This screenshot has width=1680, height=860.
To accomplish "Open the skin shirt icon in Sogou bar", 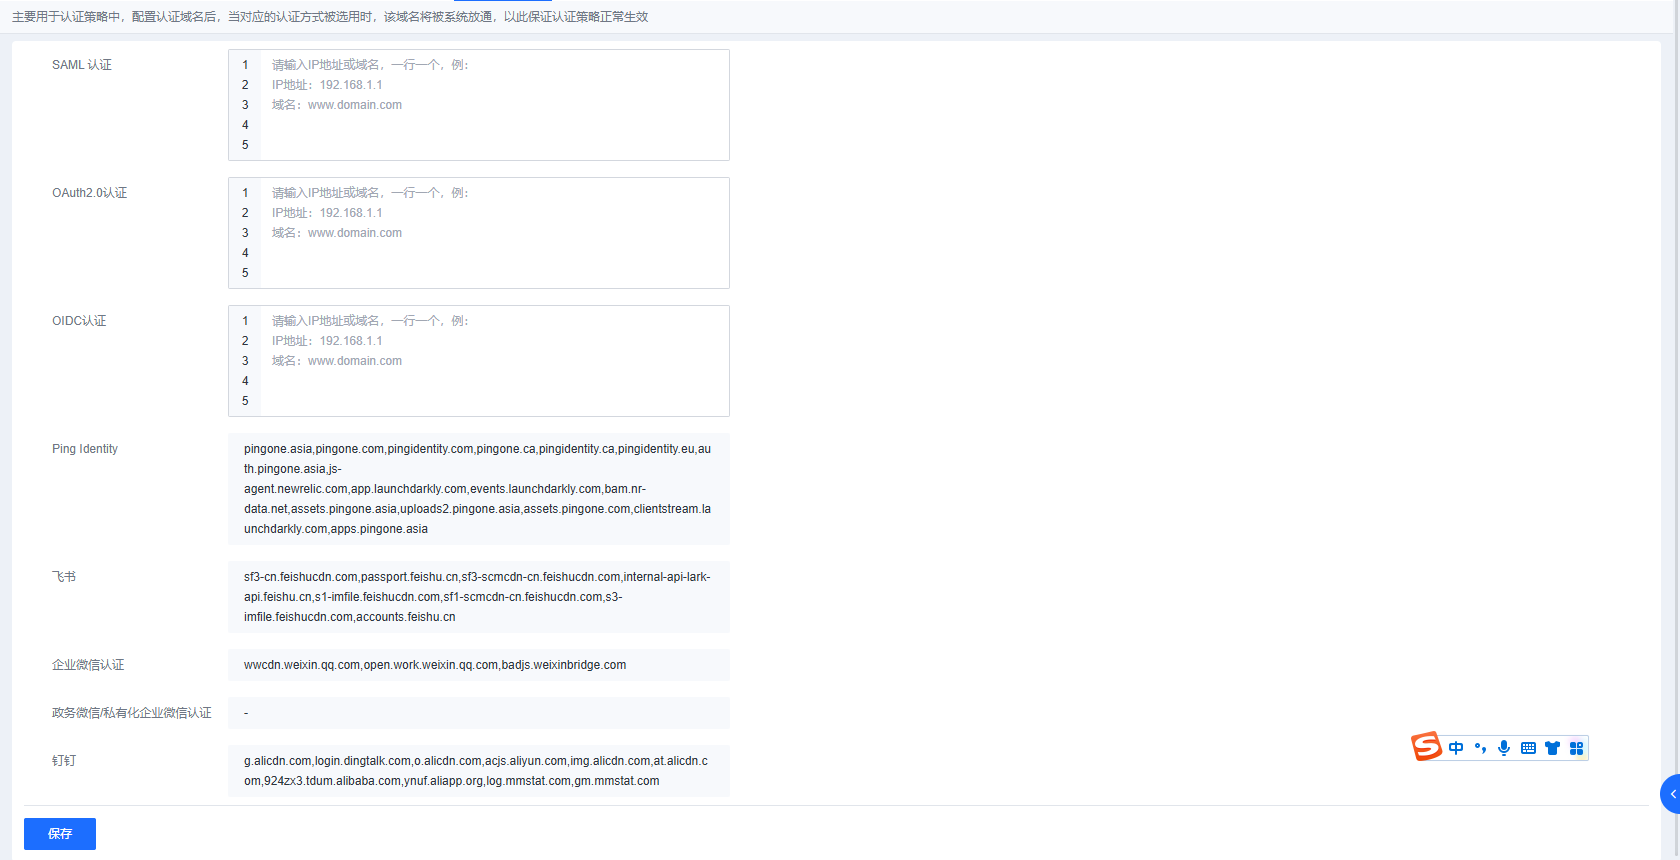I will [x=1552, y=748].
